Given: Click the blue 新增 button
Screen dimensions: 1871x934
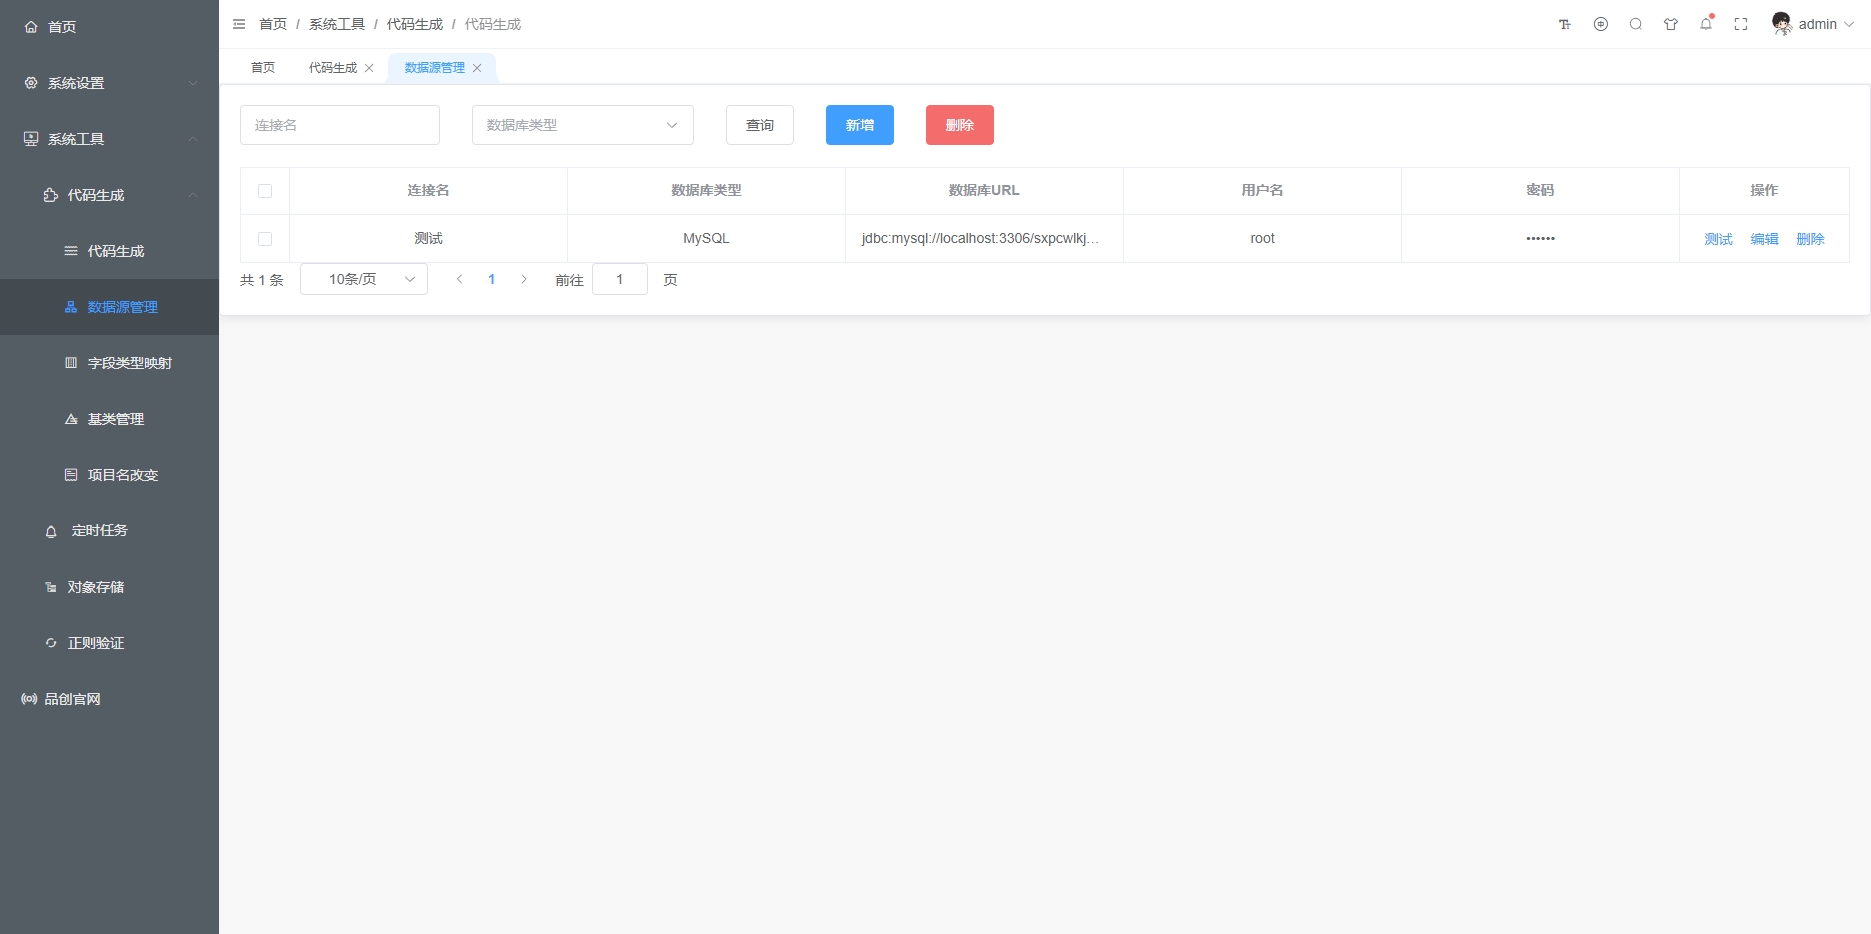Looking at the screenshot, I should click(x=859, y=125).
